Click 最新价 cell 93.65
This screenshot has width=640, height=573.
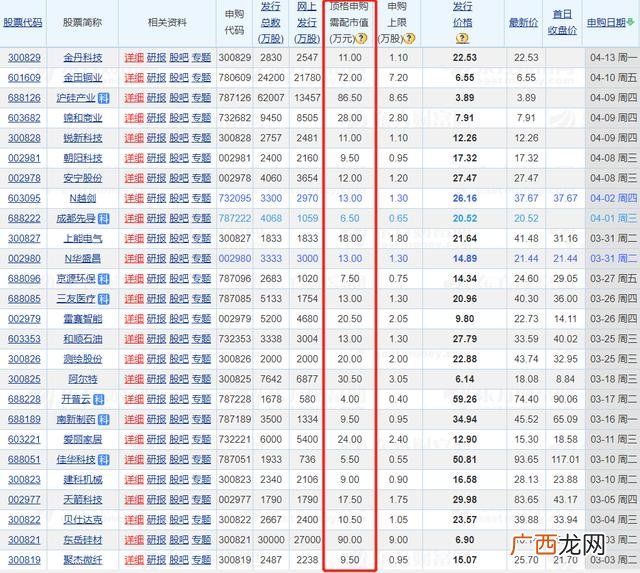click(526, 460)
